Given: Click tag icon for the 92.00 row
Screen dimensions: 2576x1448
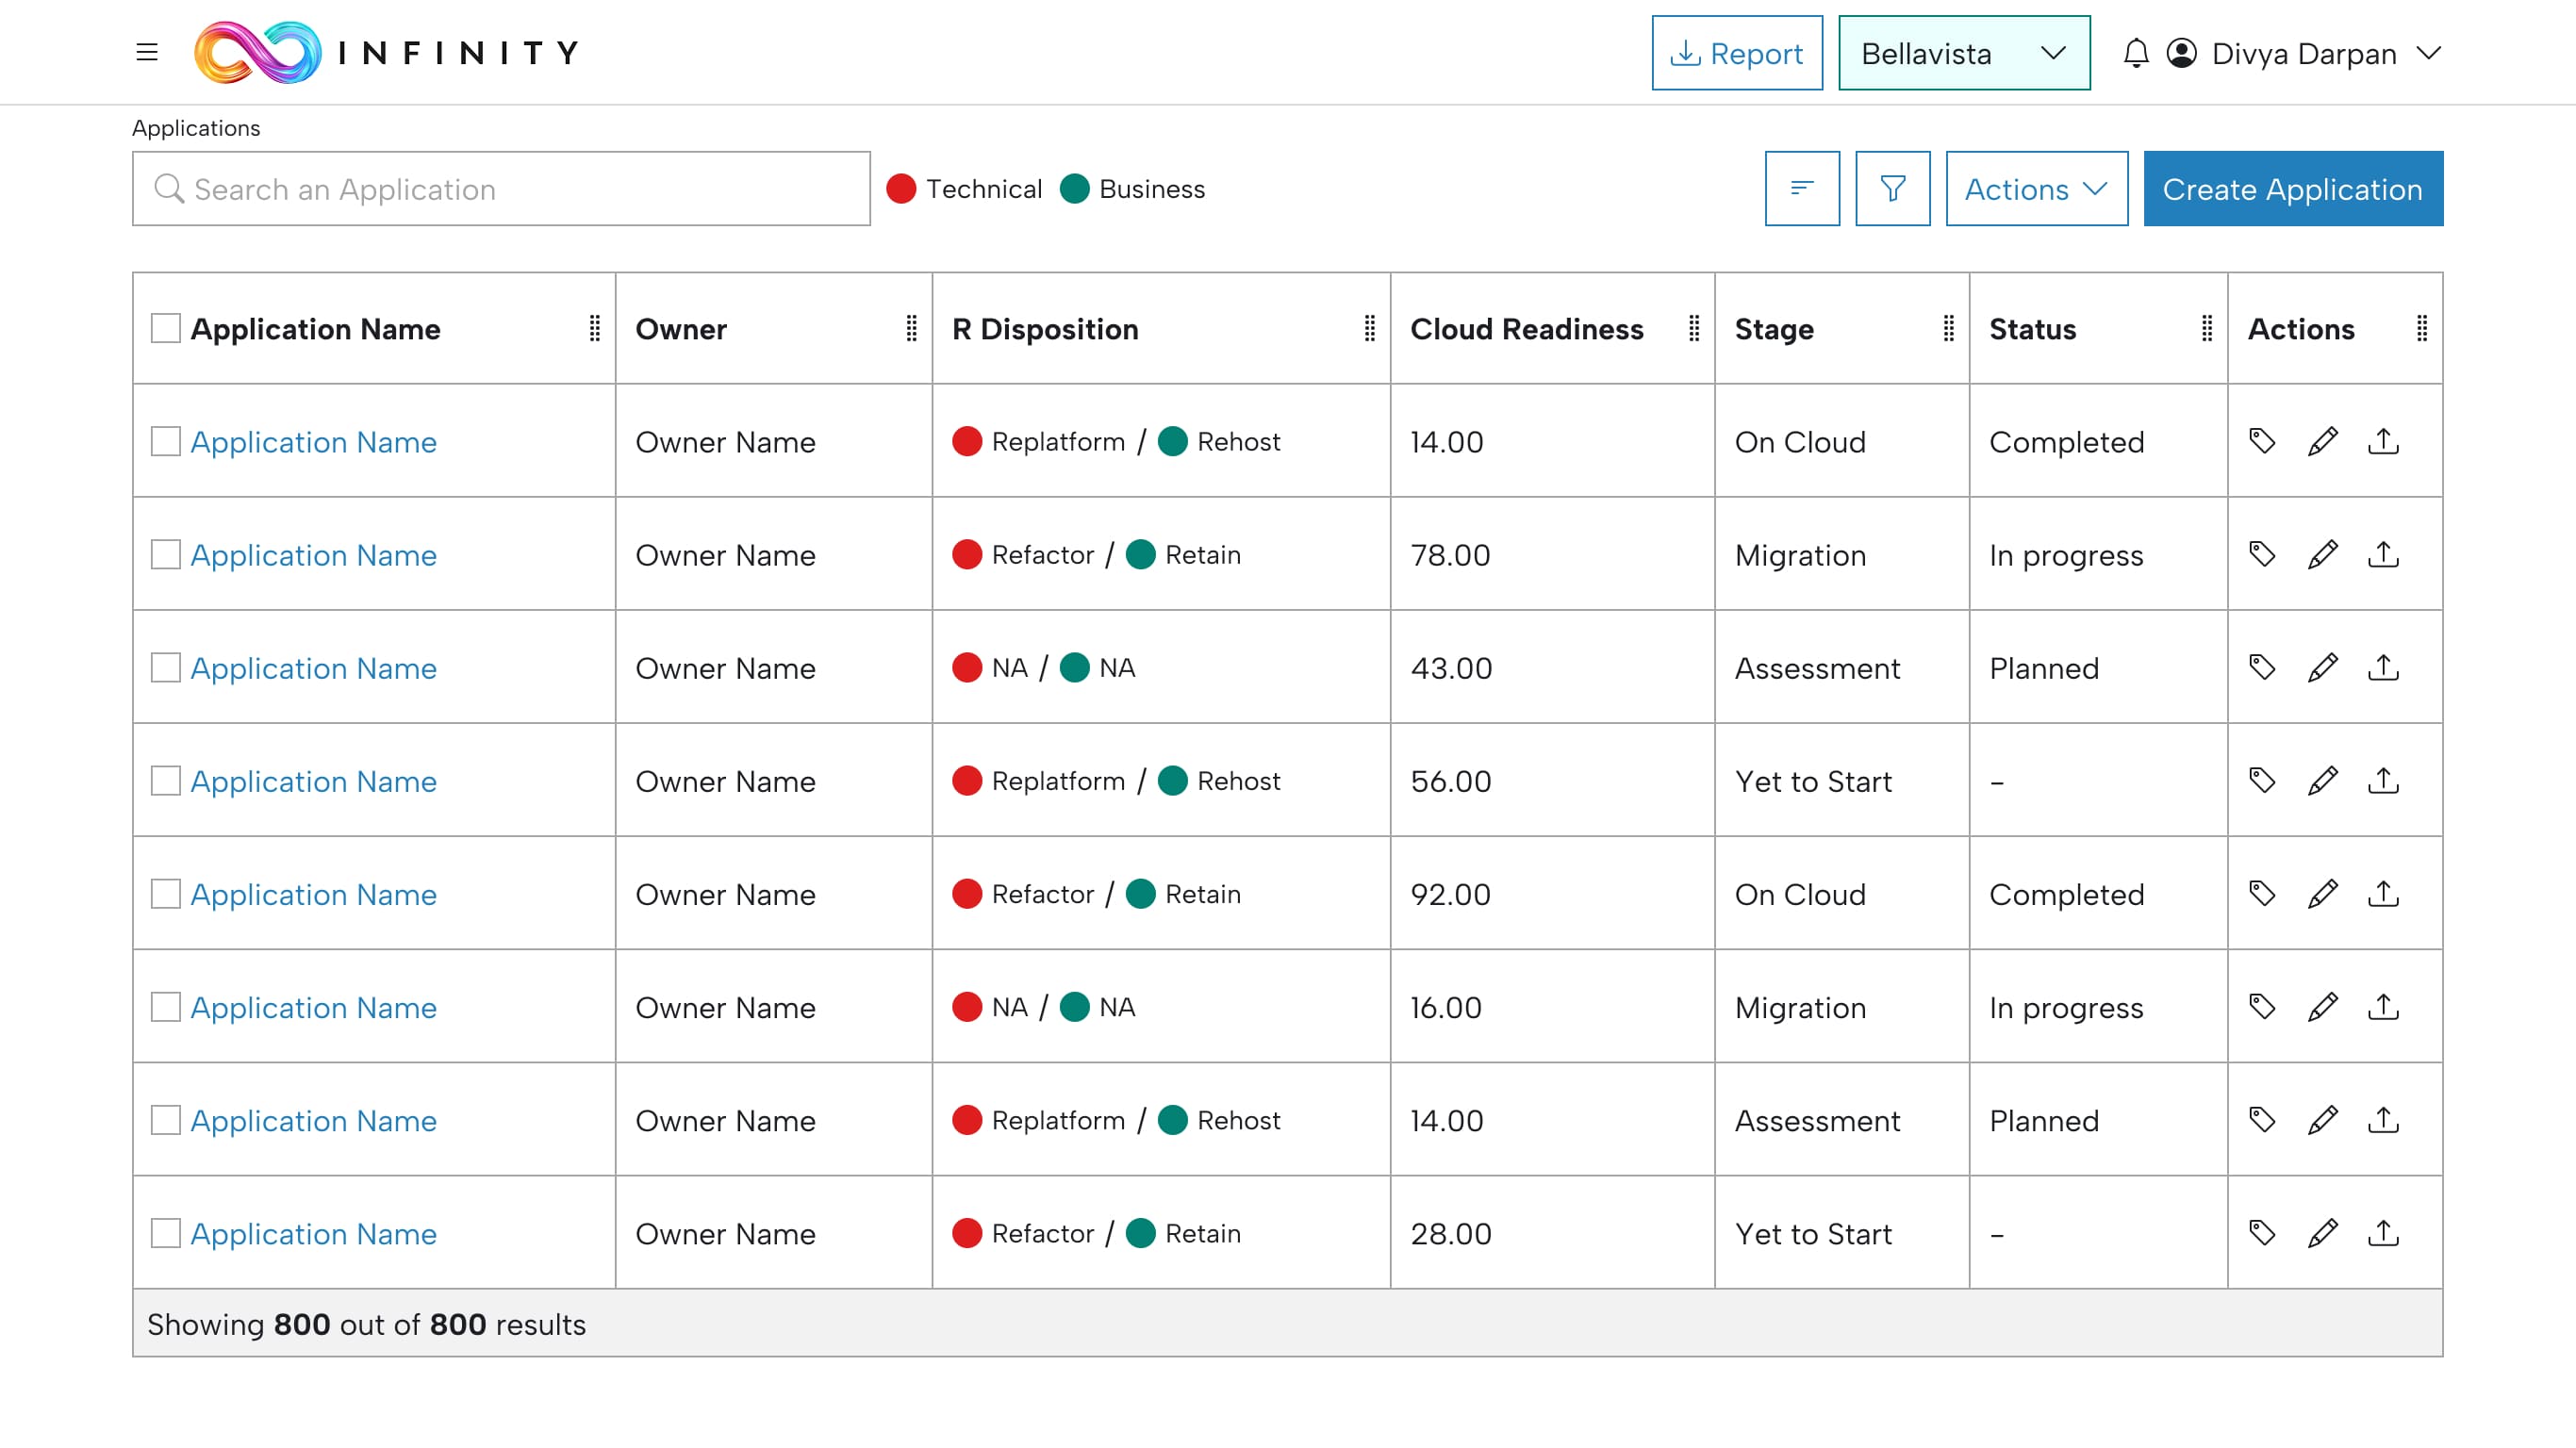Looking at the screenshot, I should 2262,893.
